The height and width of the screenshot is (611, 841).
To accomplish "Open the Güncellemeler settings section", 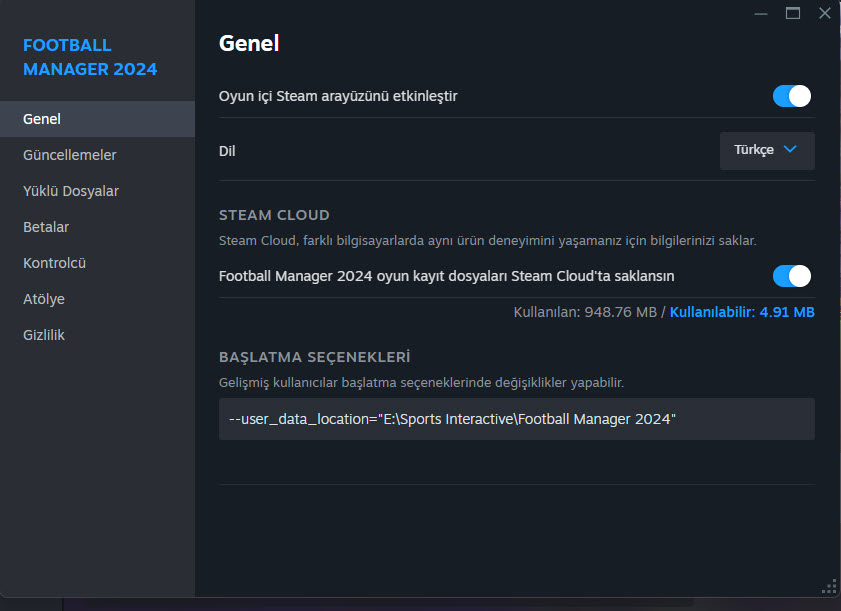I will coord(70,155).
